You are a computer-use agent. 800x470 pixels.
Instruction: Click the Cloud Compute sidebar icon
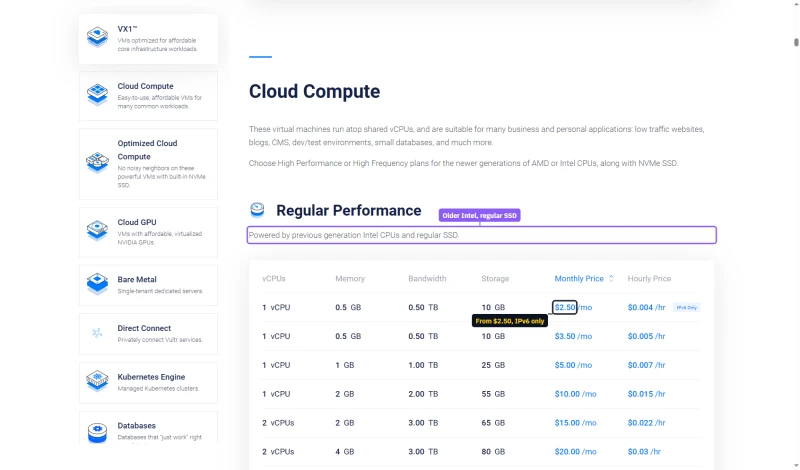pos(97,94)
